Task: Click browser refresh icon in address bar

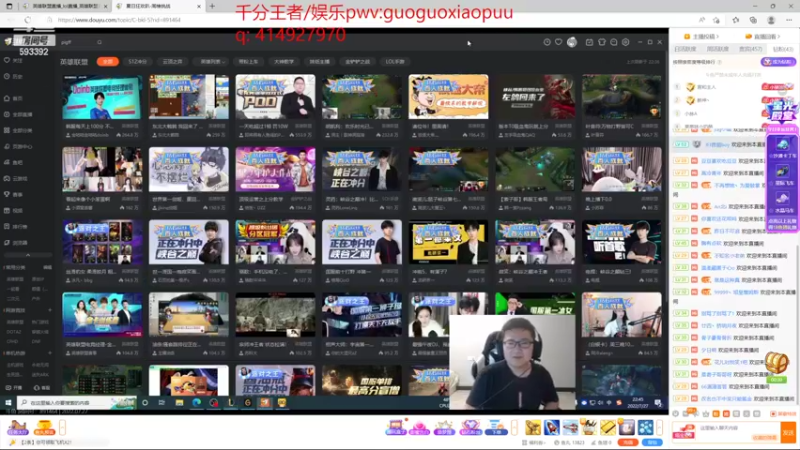Action: click(x=28, y=20)
